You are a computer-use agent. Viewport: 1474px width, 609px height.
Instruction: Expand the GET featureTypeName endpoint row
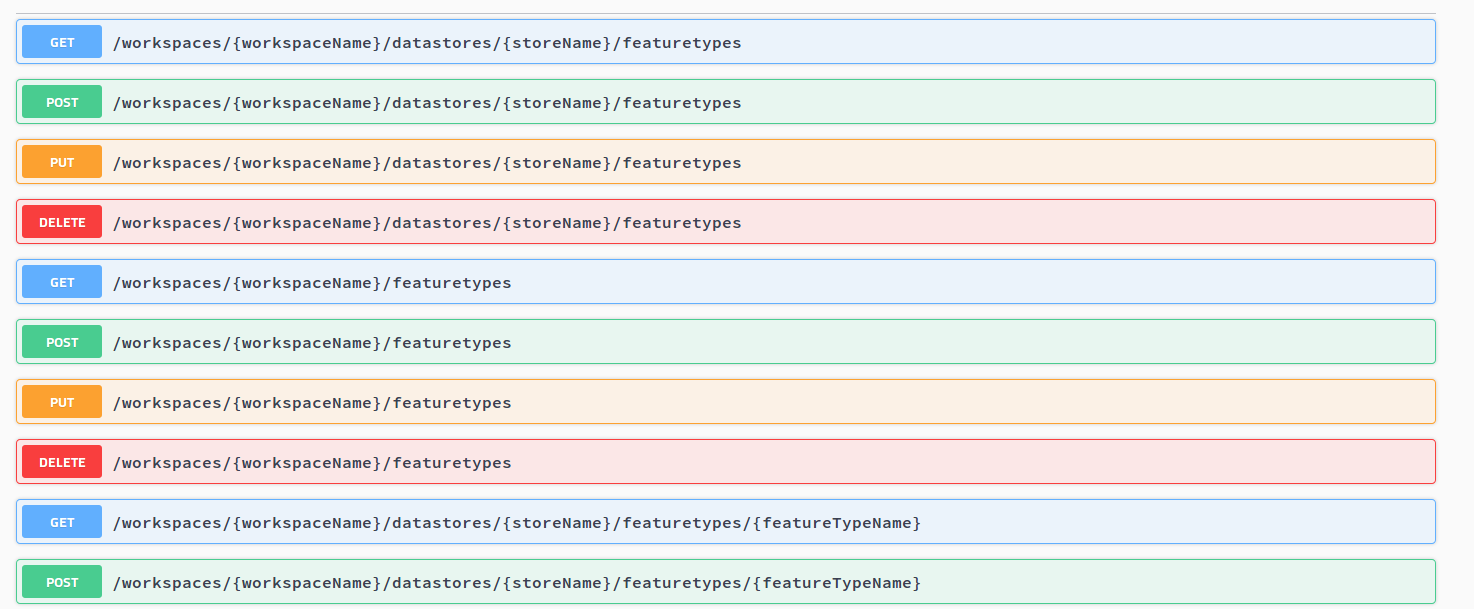[700, 521]
